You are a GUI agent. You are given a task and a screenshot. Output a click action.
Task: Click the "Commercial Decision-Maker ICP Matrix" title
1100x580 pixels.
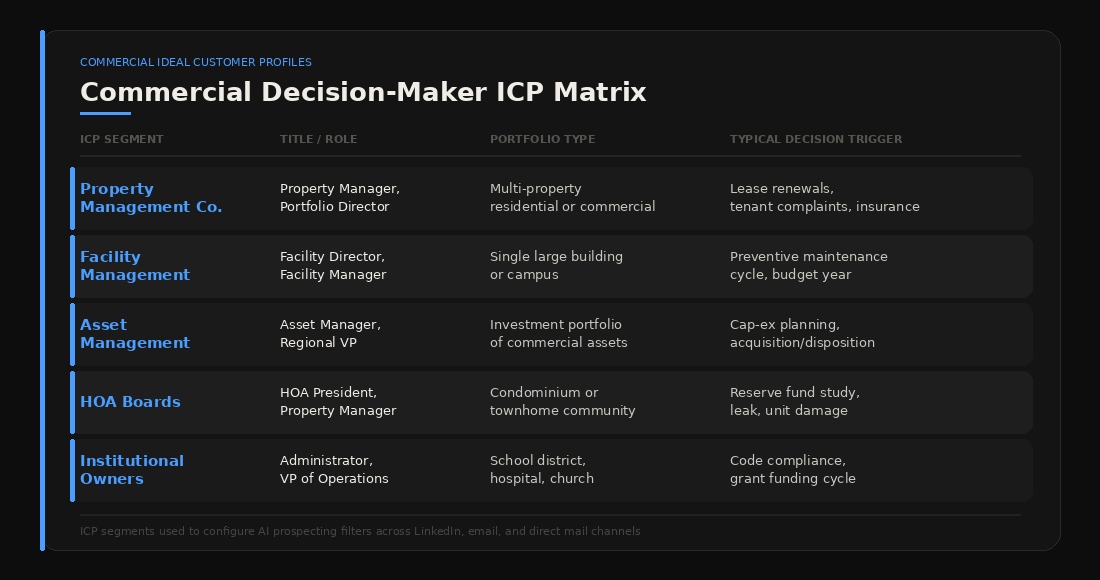point(363,93)
